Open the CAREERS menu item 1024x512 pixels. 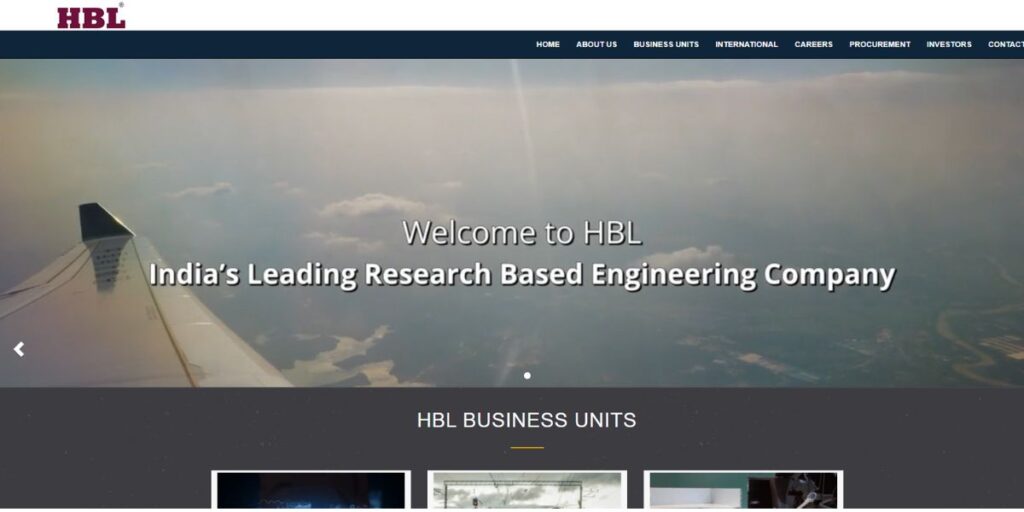click(814, 44)
